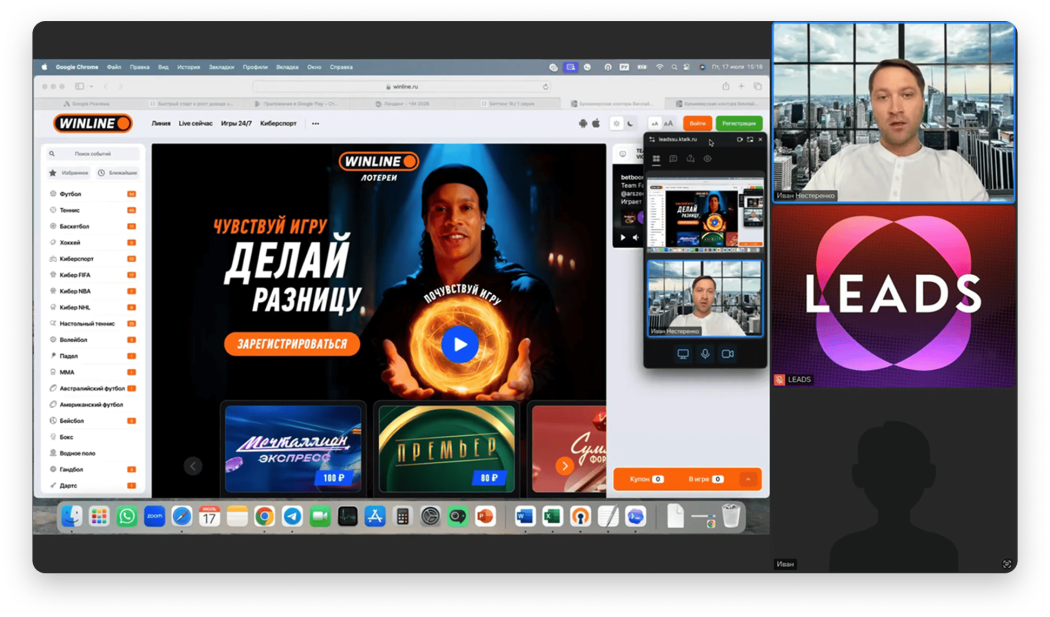Image resolution: width=1050 pixels, height=617 pixels.
Task: Open the Ближайшие upcoming filter
Action: [x=117, y=173]
